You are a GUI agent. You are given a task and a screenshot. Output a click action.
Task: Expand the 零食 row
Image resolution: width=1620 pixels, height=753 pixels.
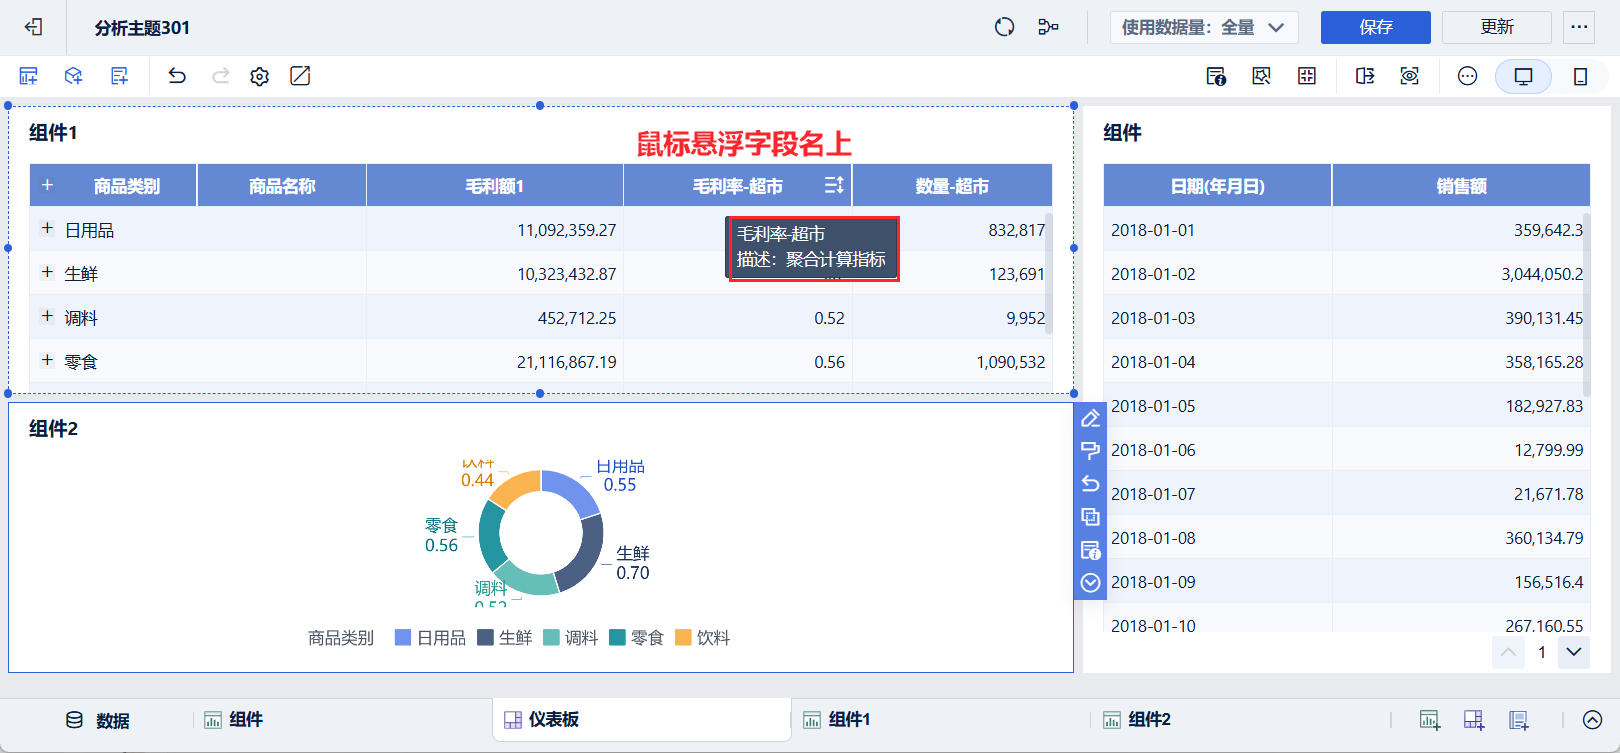[47, 361]
